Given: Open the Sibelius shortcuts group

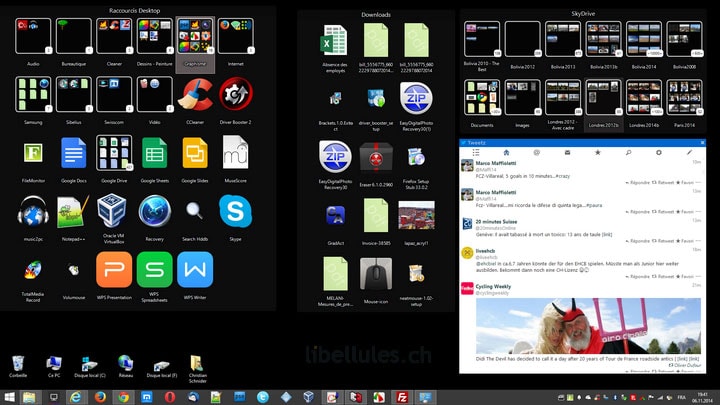Looking at the screenshot, I should tap(73, 95).
